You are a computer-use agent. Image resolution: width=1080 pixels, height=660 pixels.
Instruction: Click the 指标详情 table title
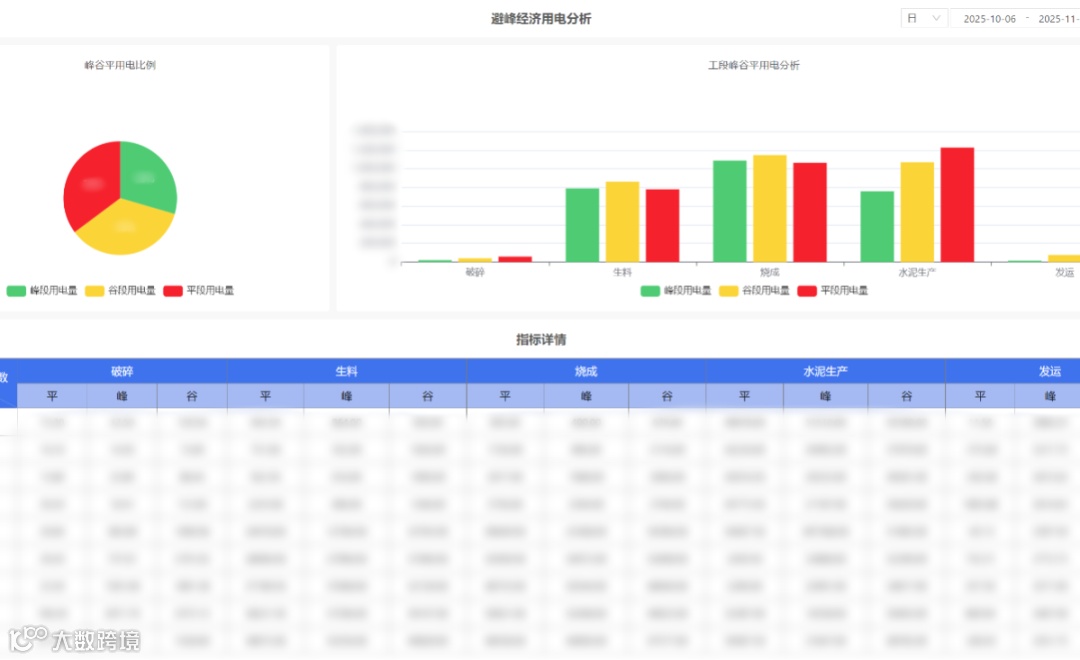tap(541, 339)
